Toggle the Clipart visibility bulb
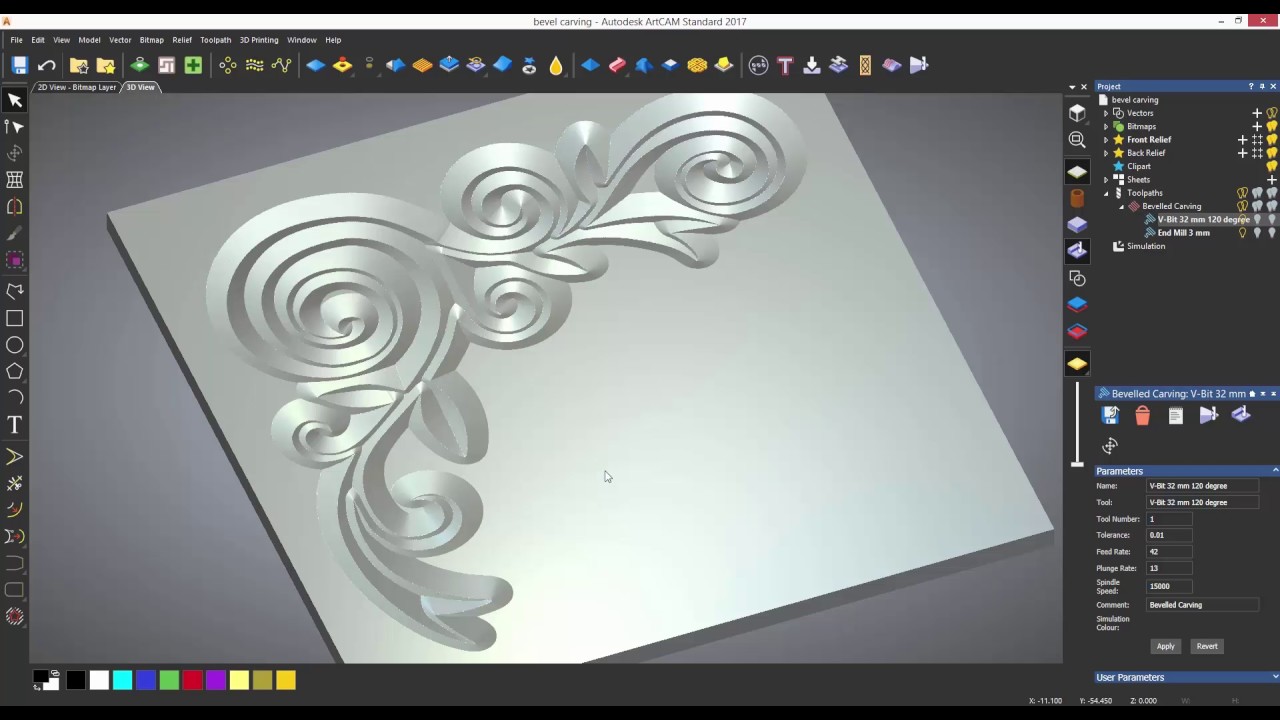The width and height of the screenshot is (1280, 720). pos(1272,166)
